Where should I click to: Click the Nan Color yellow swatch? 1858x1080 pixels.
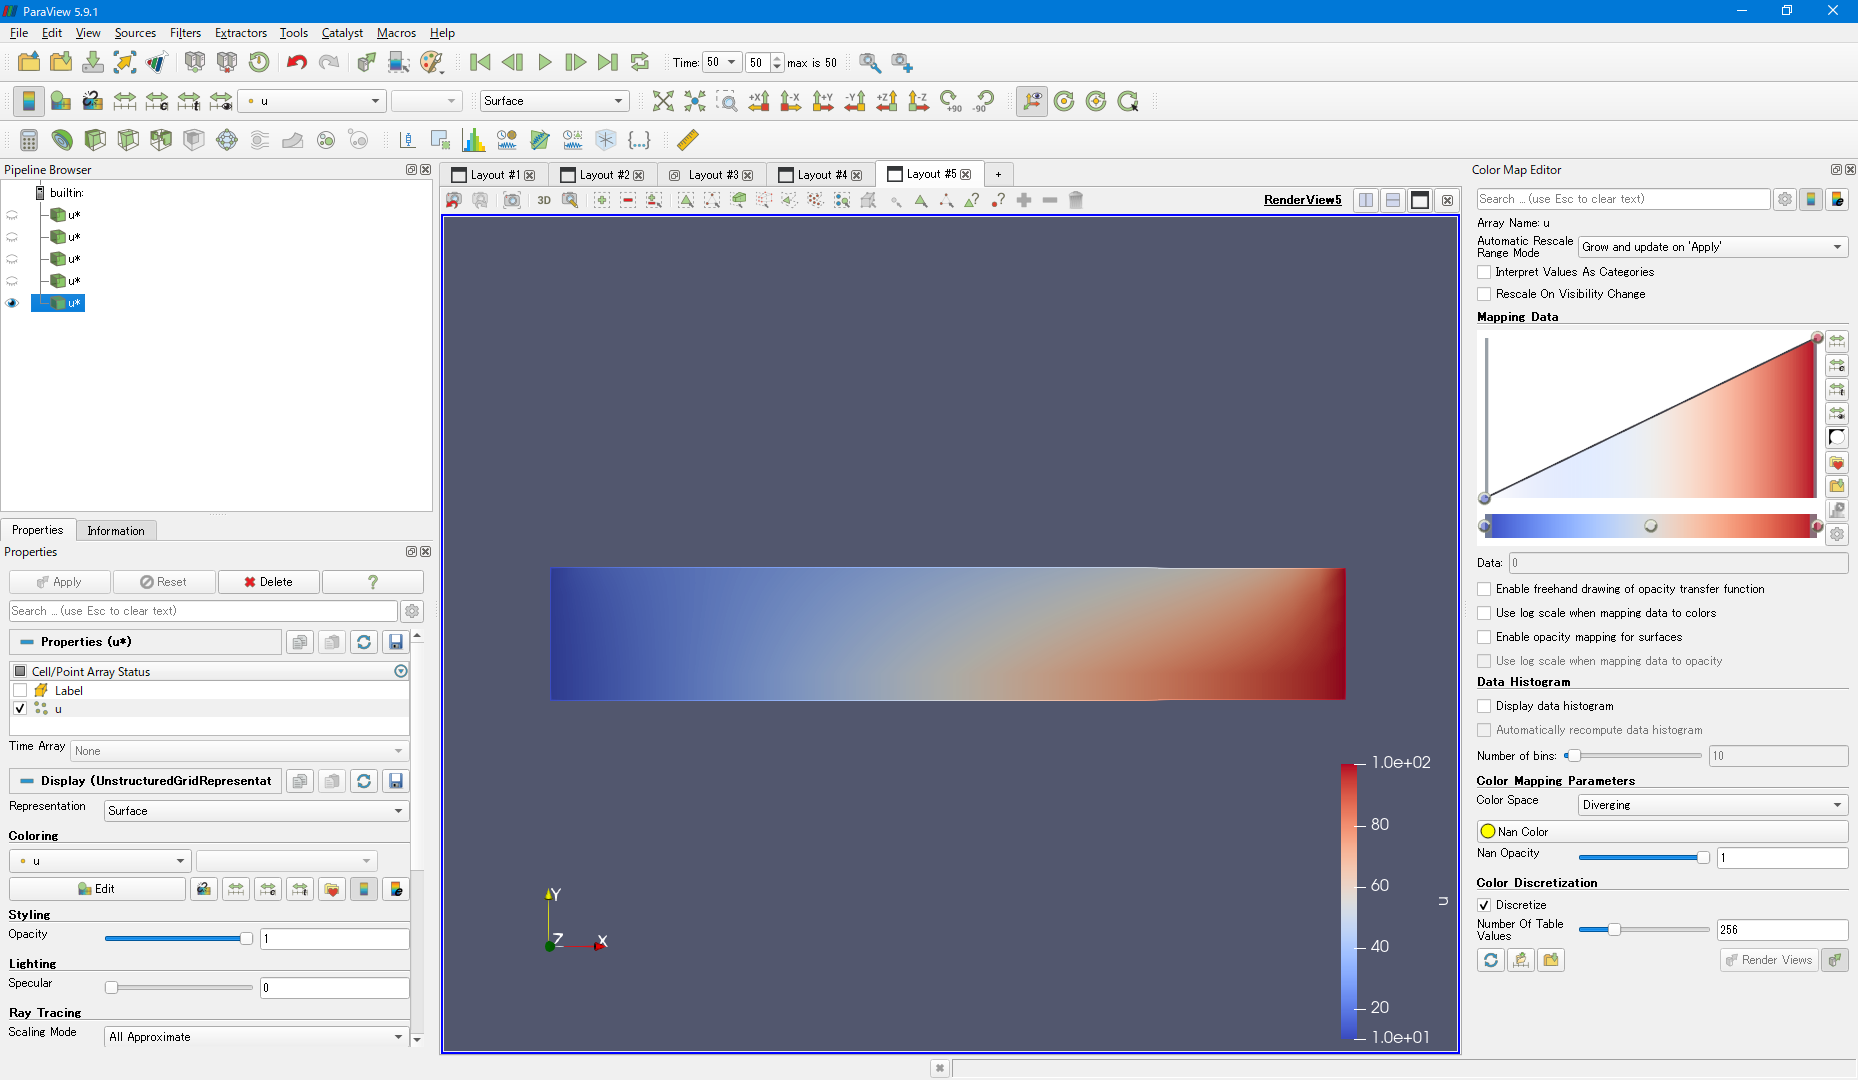pos(1488,832)
